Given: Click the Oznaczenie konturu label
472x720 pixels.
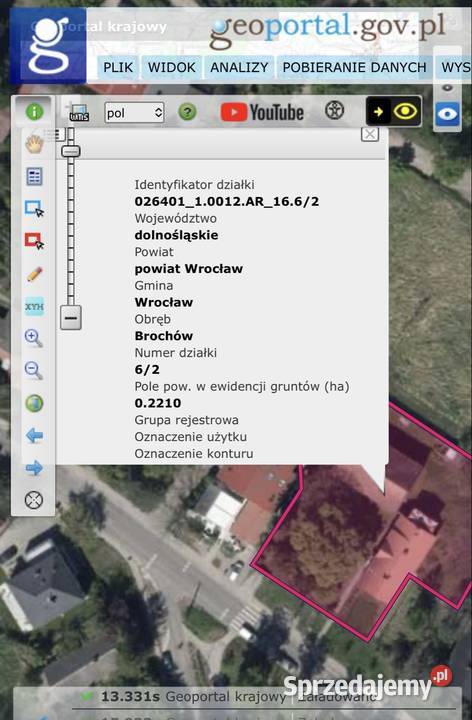Looking at the screenshot, I should coord(194,454).
